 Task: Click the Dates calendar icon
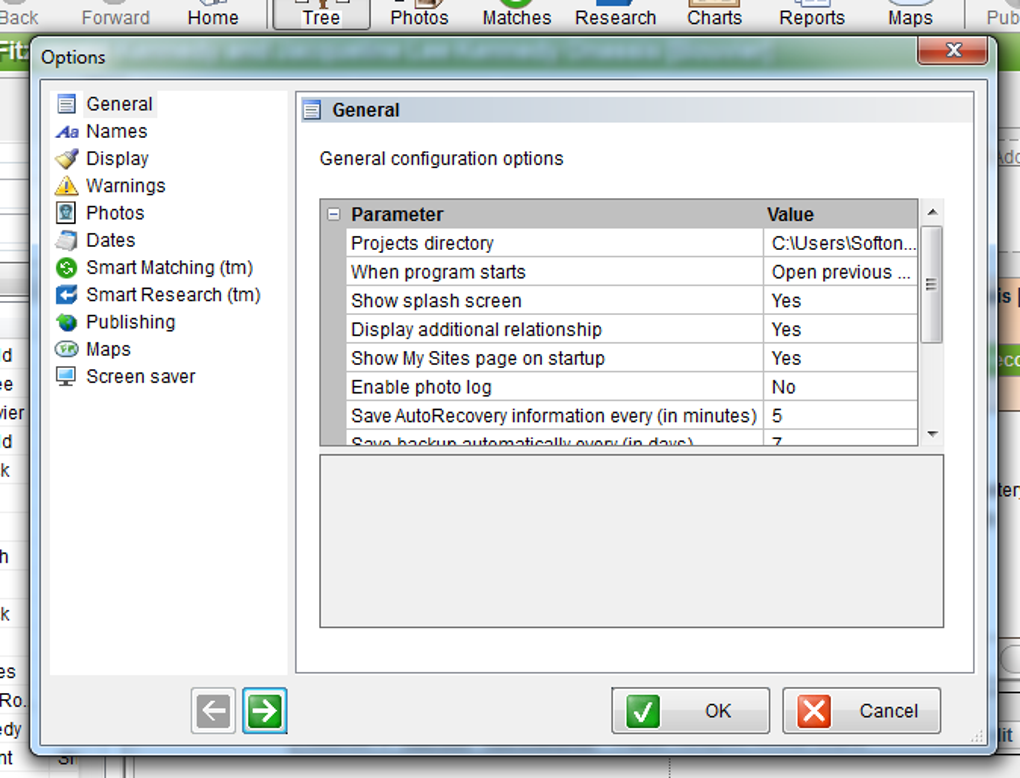click(66, 241)
